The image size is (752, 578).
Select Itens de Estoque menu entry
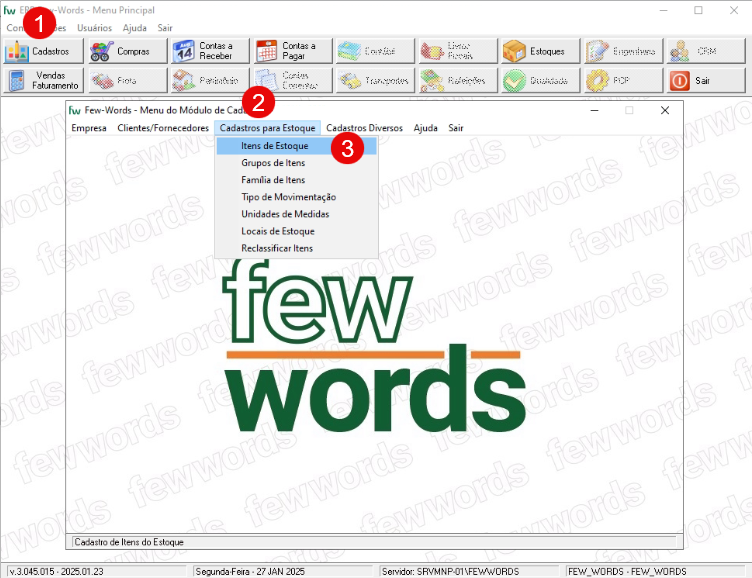coord(296,146)
